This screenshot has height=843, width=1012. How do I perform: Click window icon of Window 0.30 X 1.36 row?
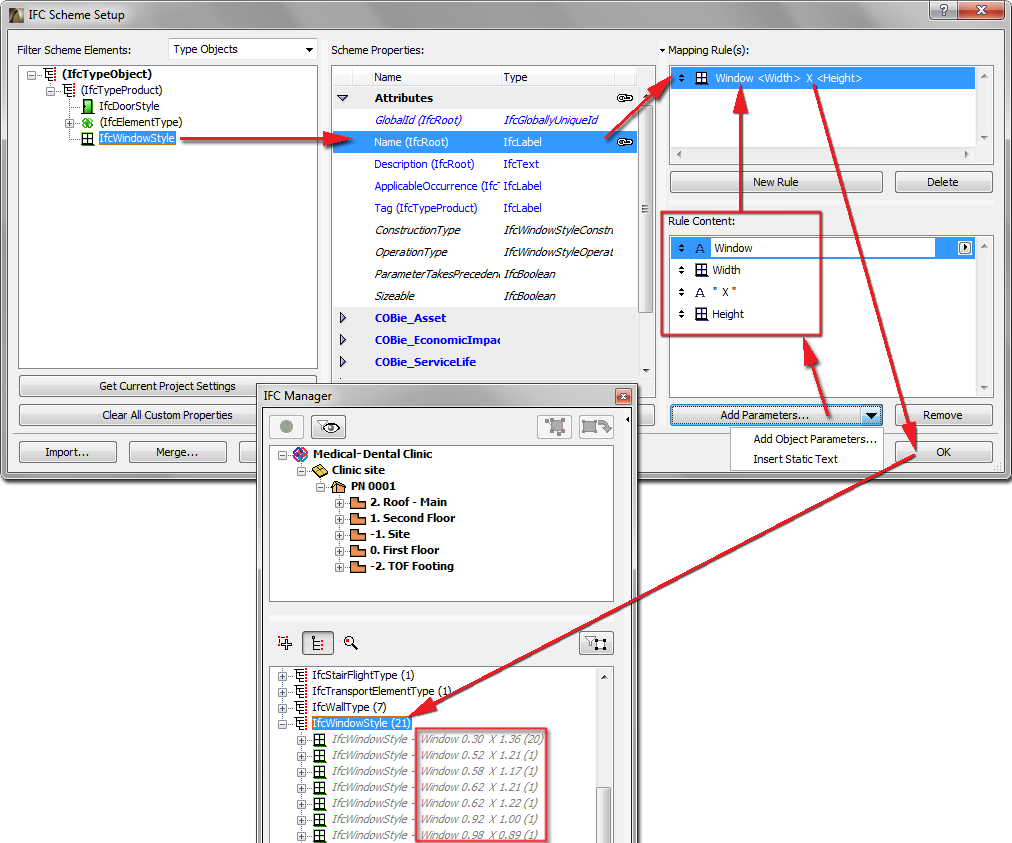point(319,740)
